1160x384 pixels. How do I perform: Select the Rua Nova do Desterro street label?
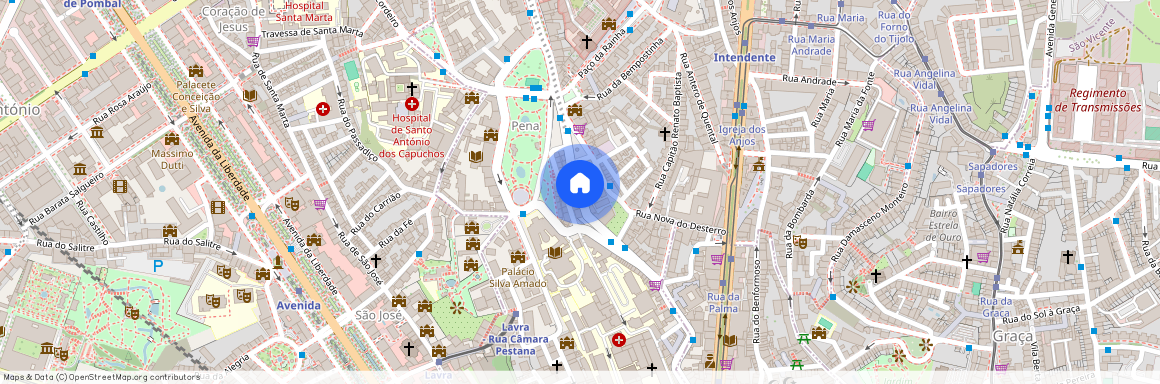[x=681, y=224]
